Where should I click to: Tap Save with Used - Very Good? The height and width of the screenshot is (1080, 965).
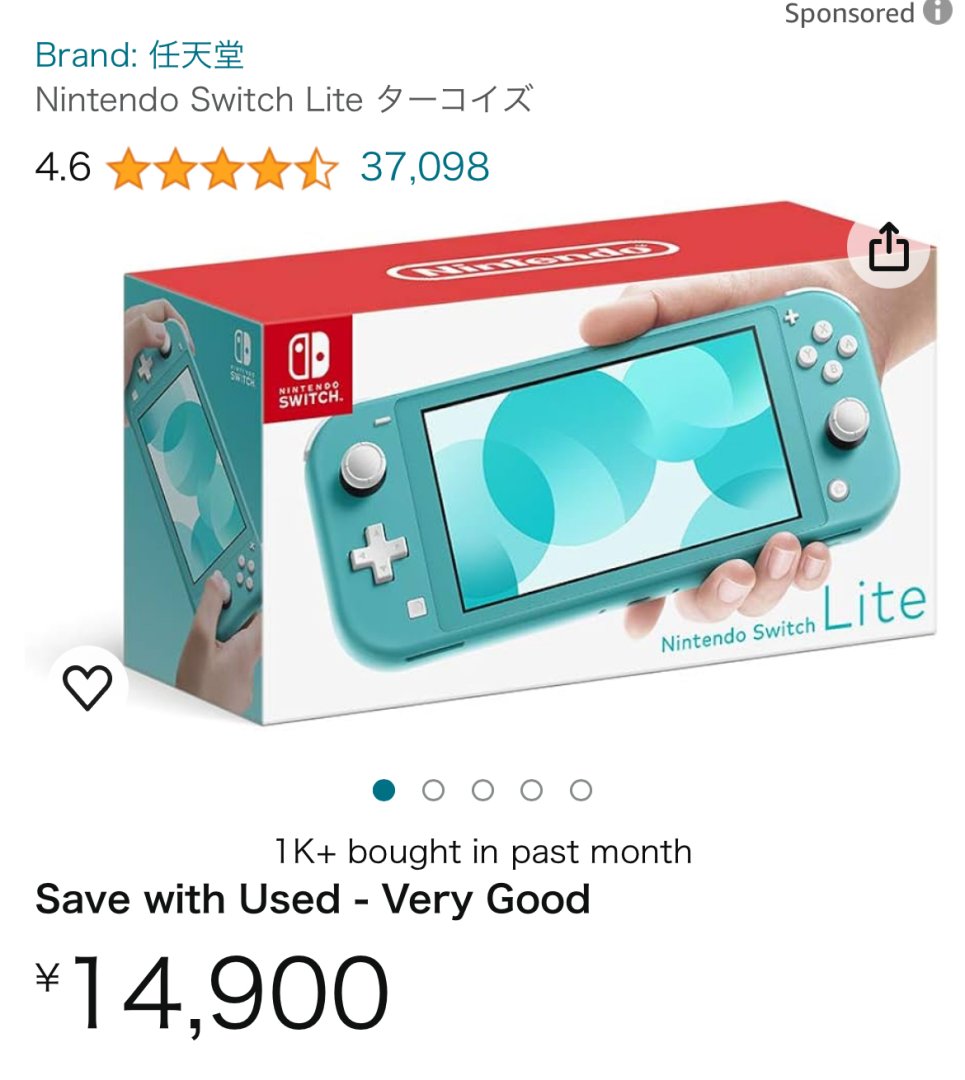click(x=313, y=900)
